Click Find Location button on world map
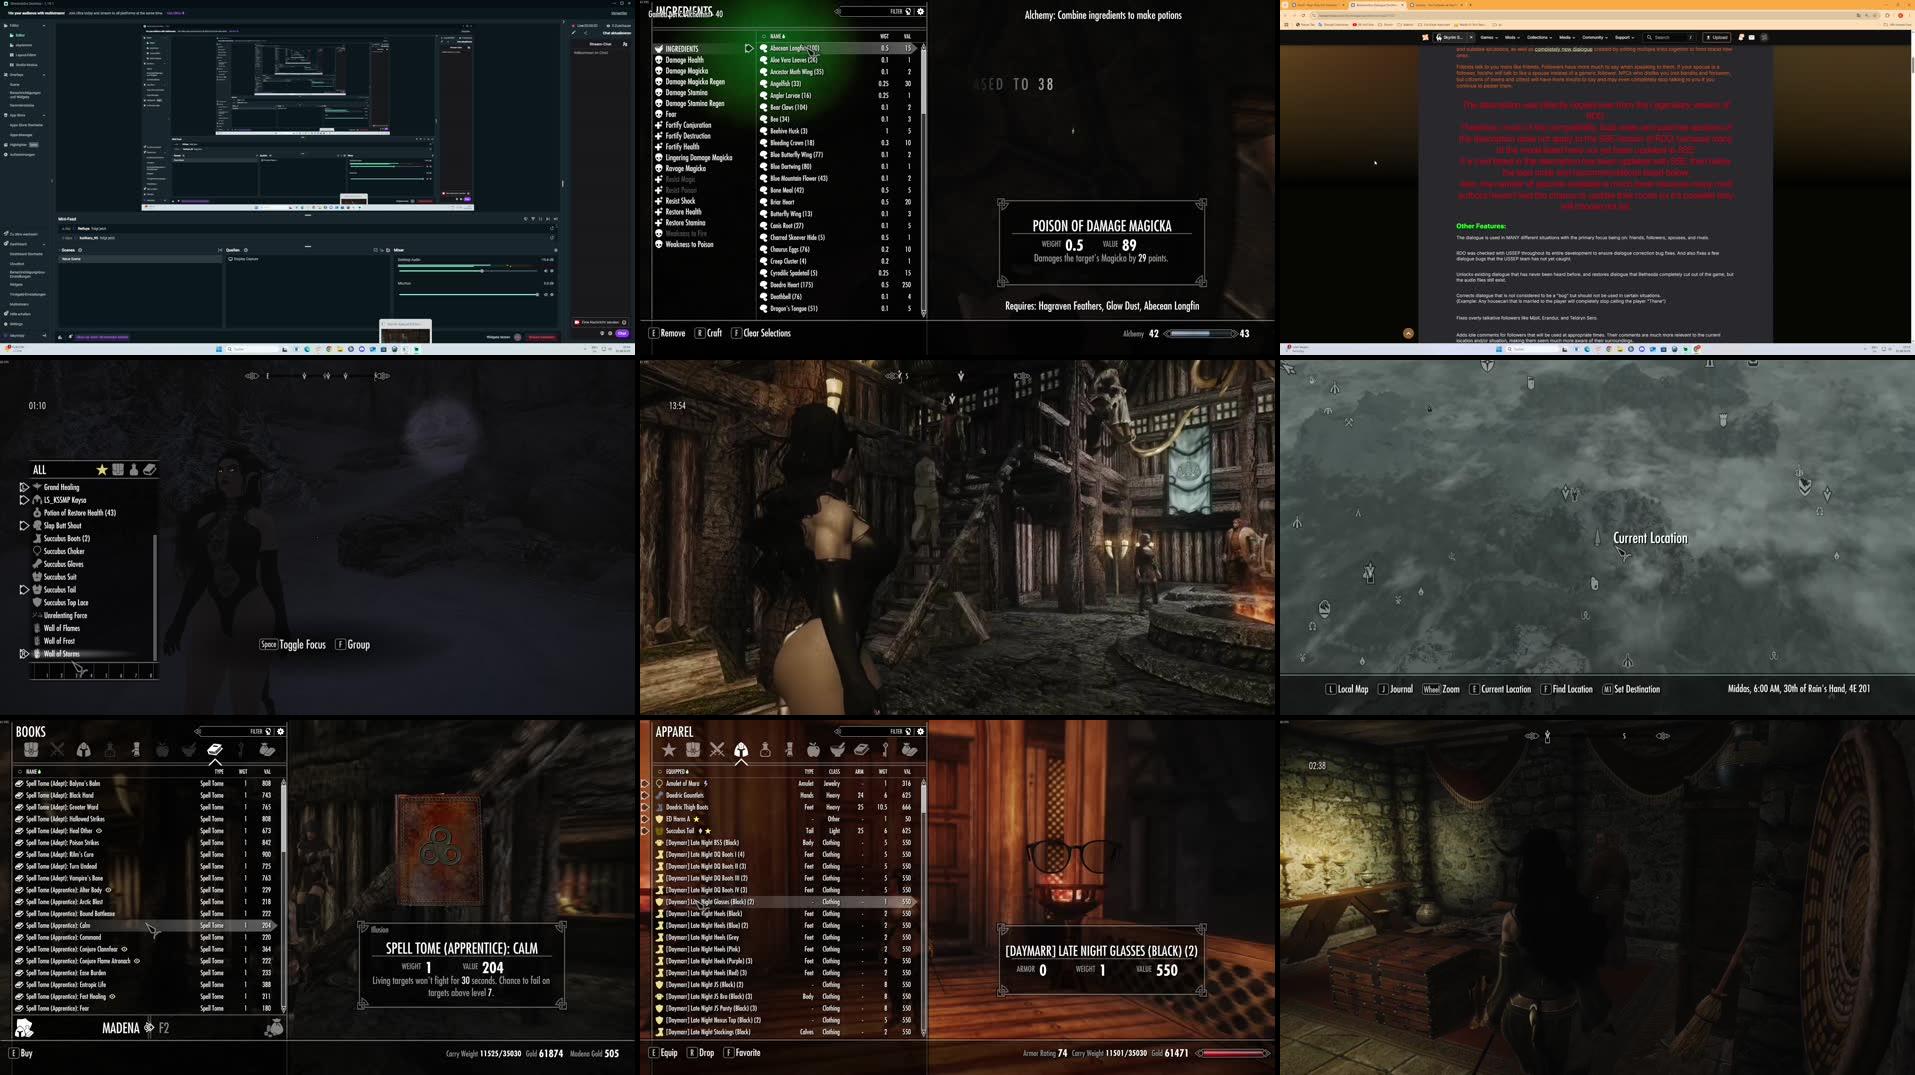Image resolution: width=1915 pixels, height=1075 pixels. 1567,689
